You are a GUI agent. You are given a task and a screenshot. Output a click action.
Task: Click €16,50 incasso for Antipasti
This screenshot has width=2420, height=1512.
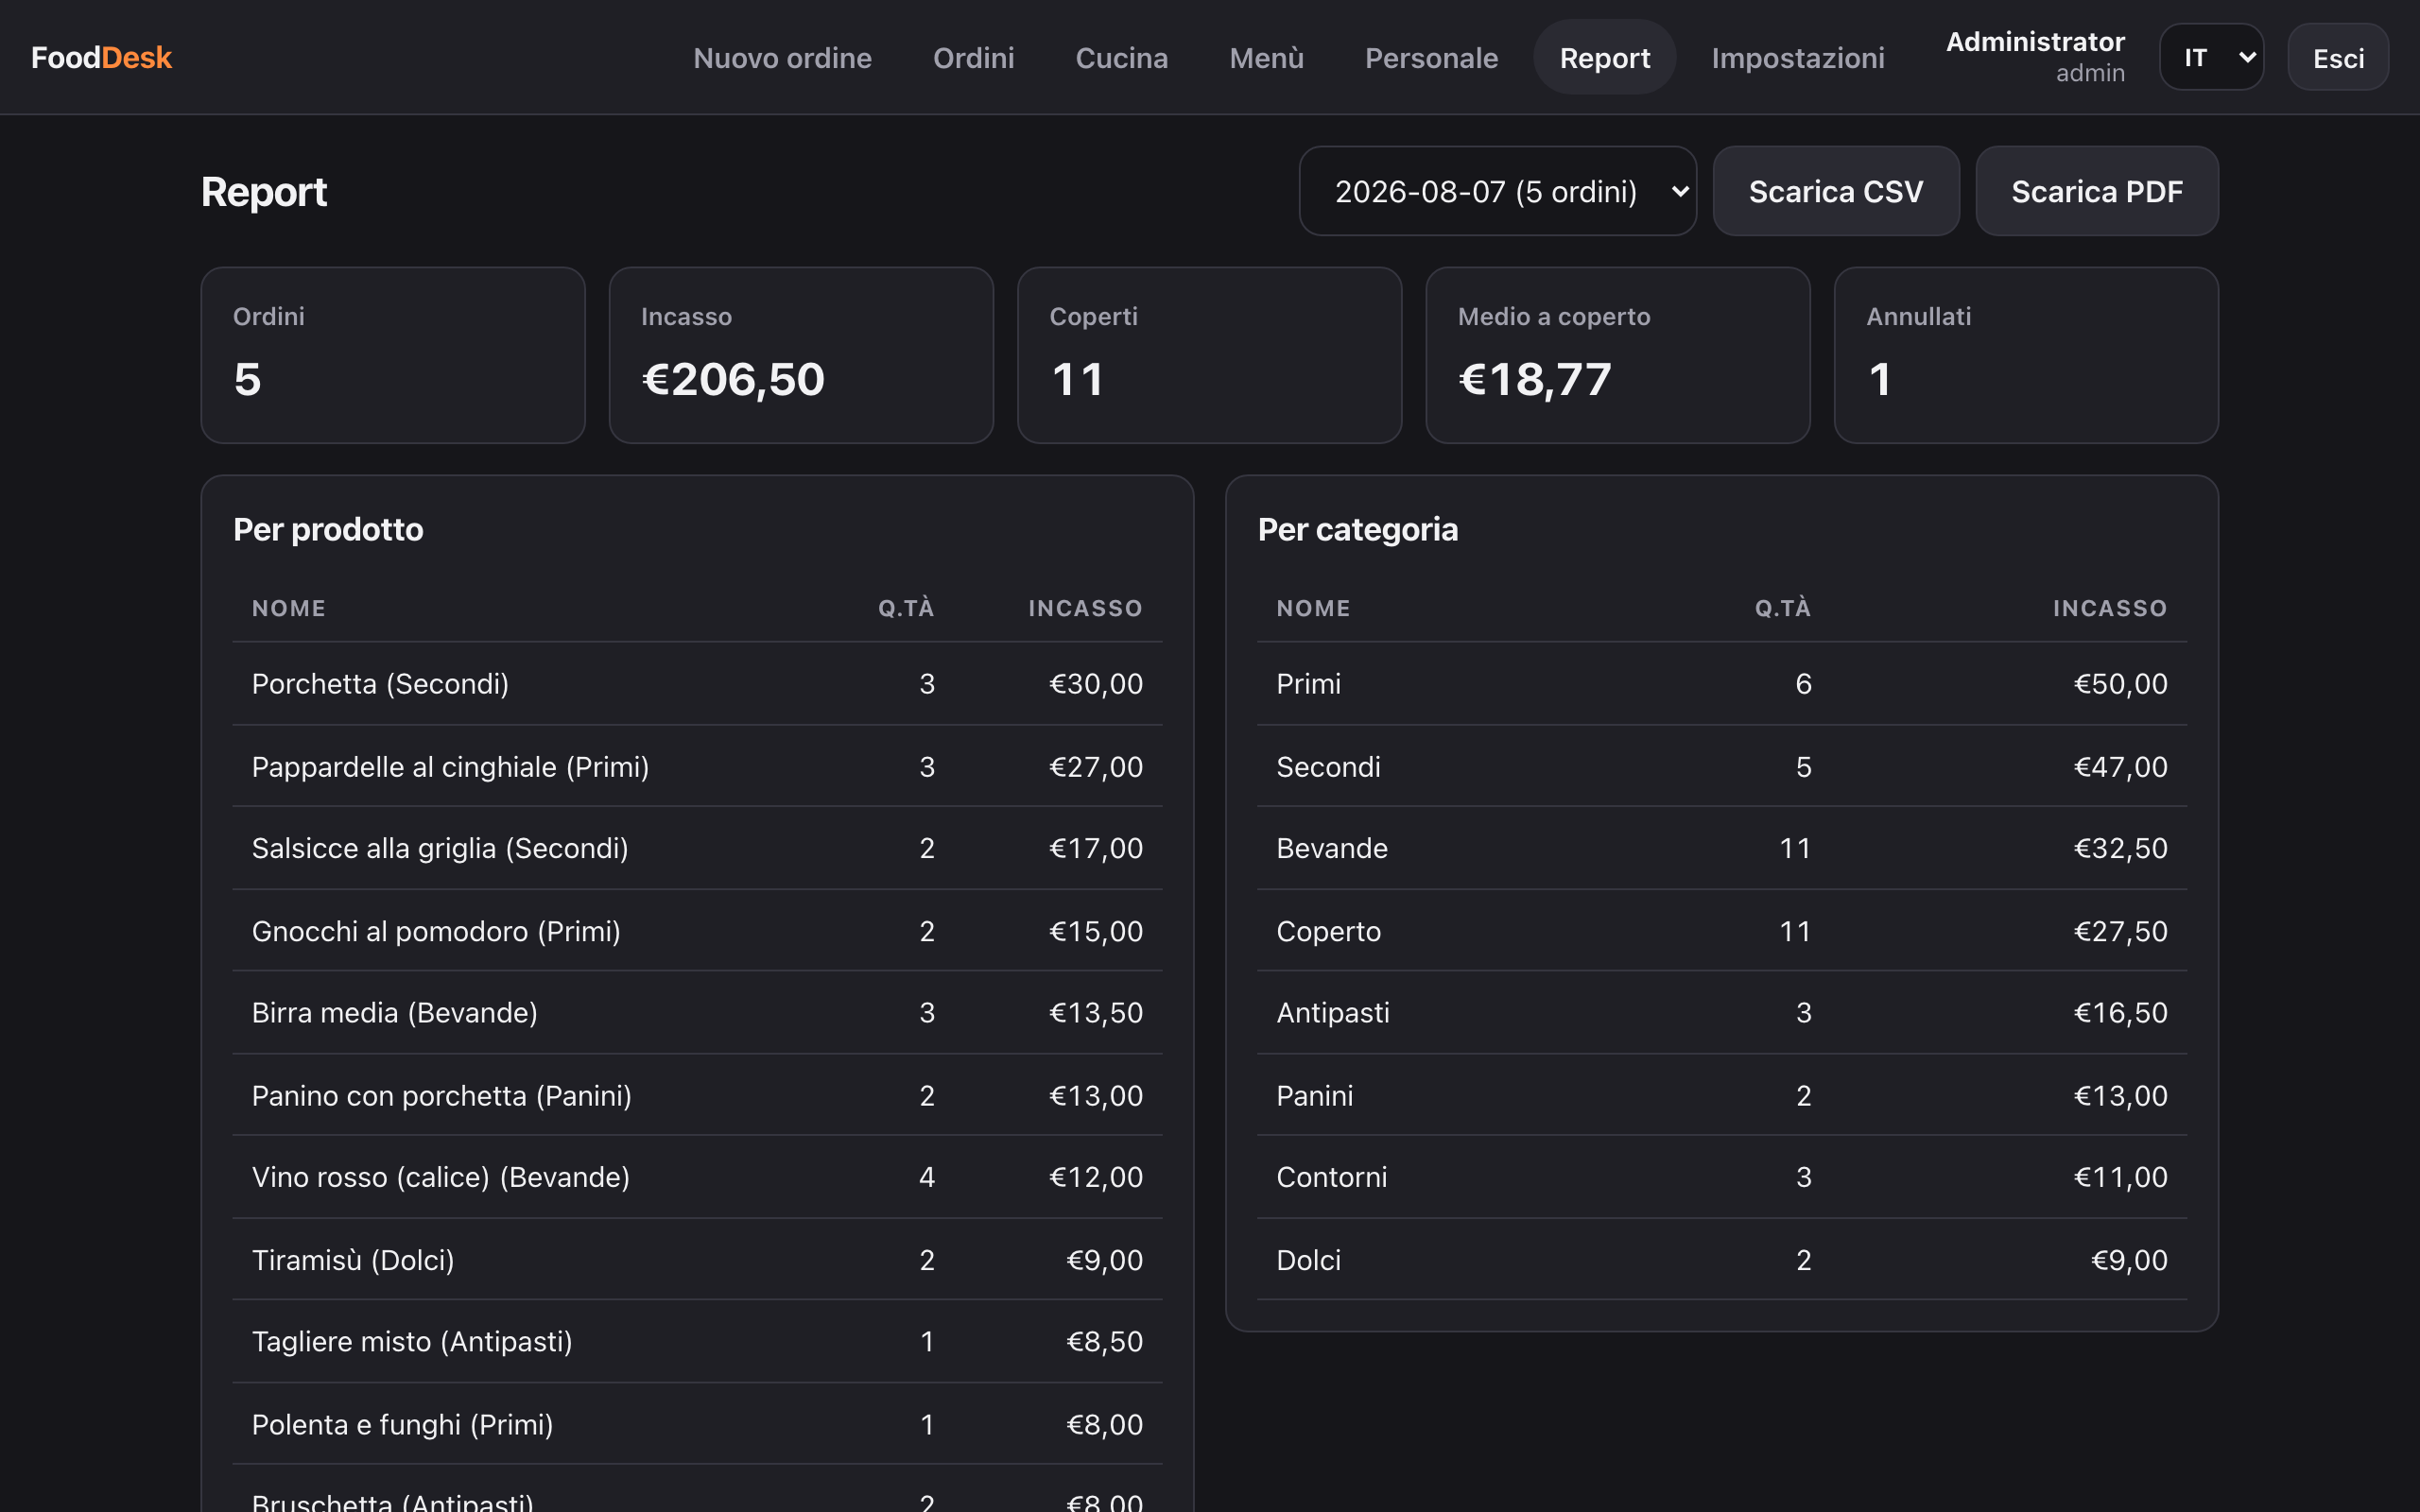point(2120,1012)
